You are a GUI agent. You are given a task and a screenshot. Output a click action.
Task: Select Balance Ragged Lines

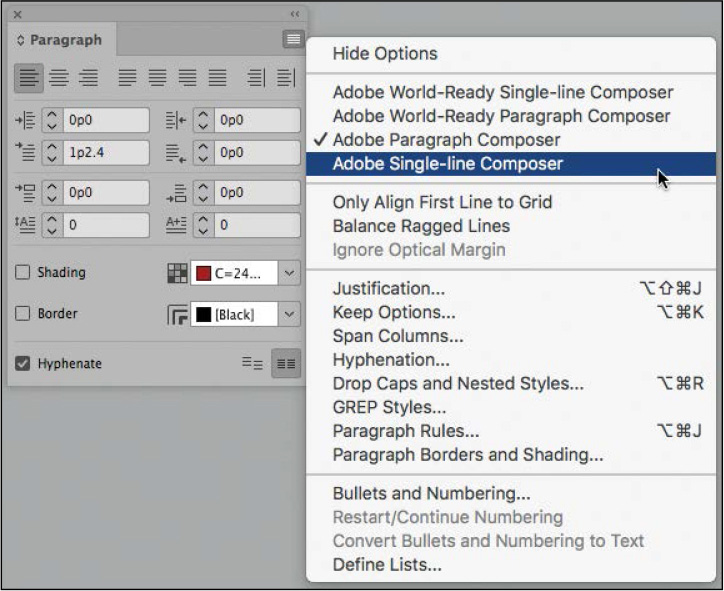coord(511,226)
